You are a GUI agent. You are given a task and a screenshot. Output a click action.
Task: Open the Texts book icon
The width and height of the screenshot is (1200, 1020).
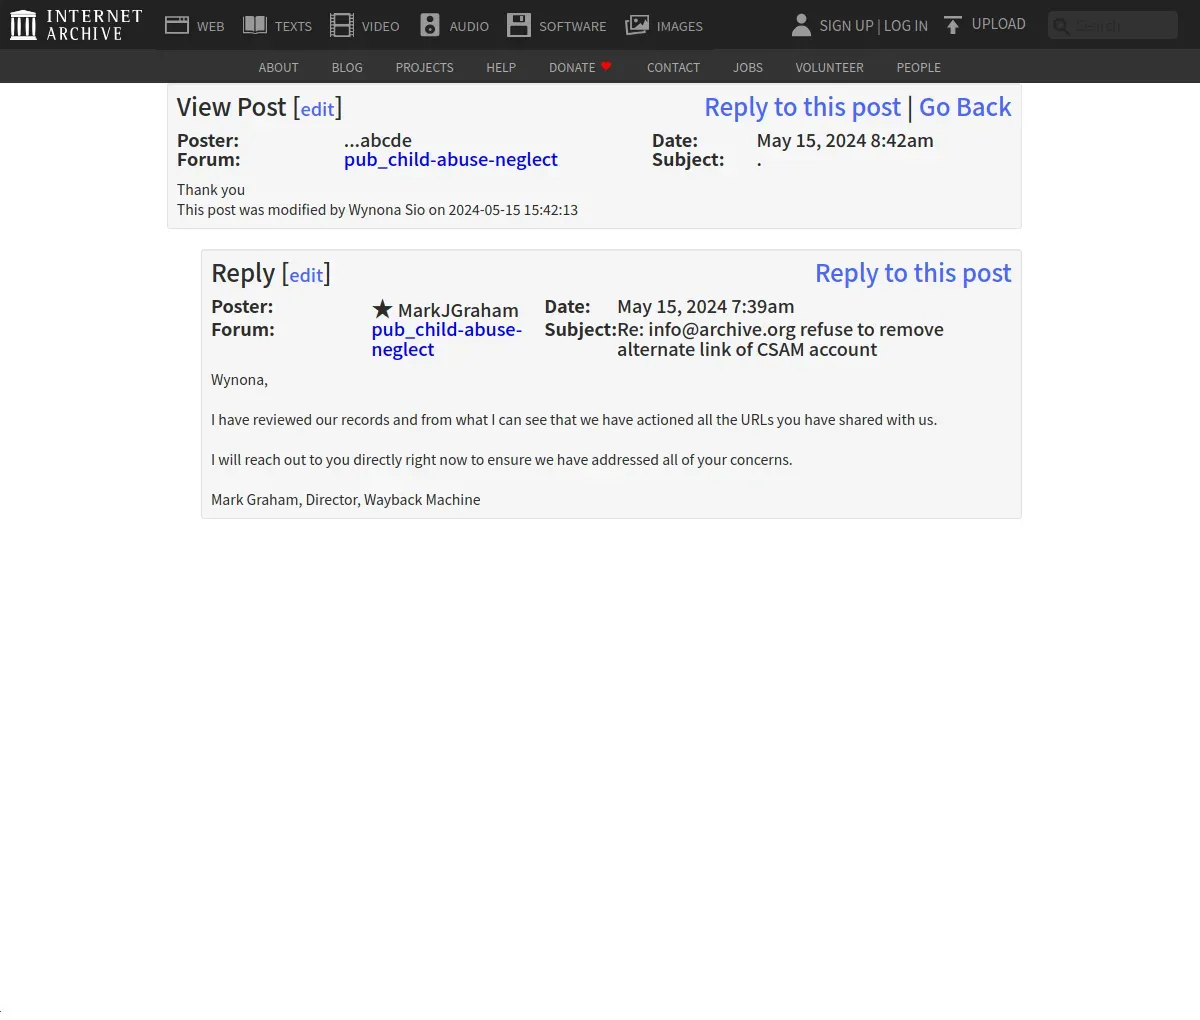pyautogui.click(x=255, y=25)
